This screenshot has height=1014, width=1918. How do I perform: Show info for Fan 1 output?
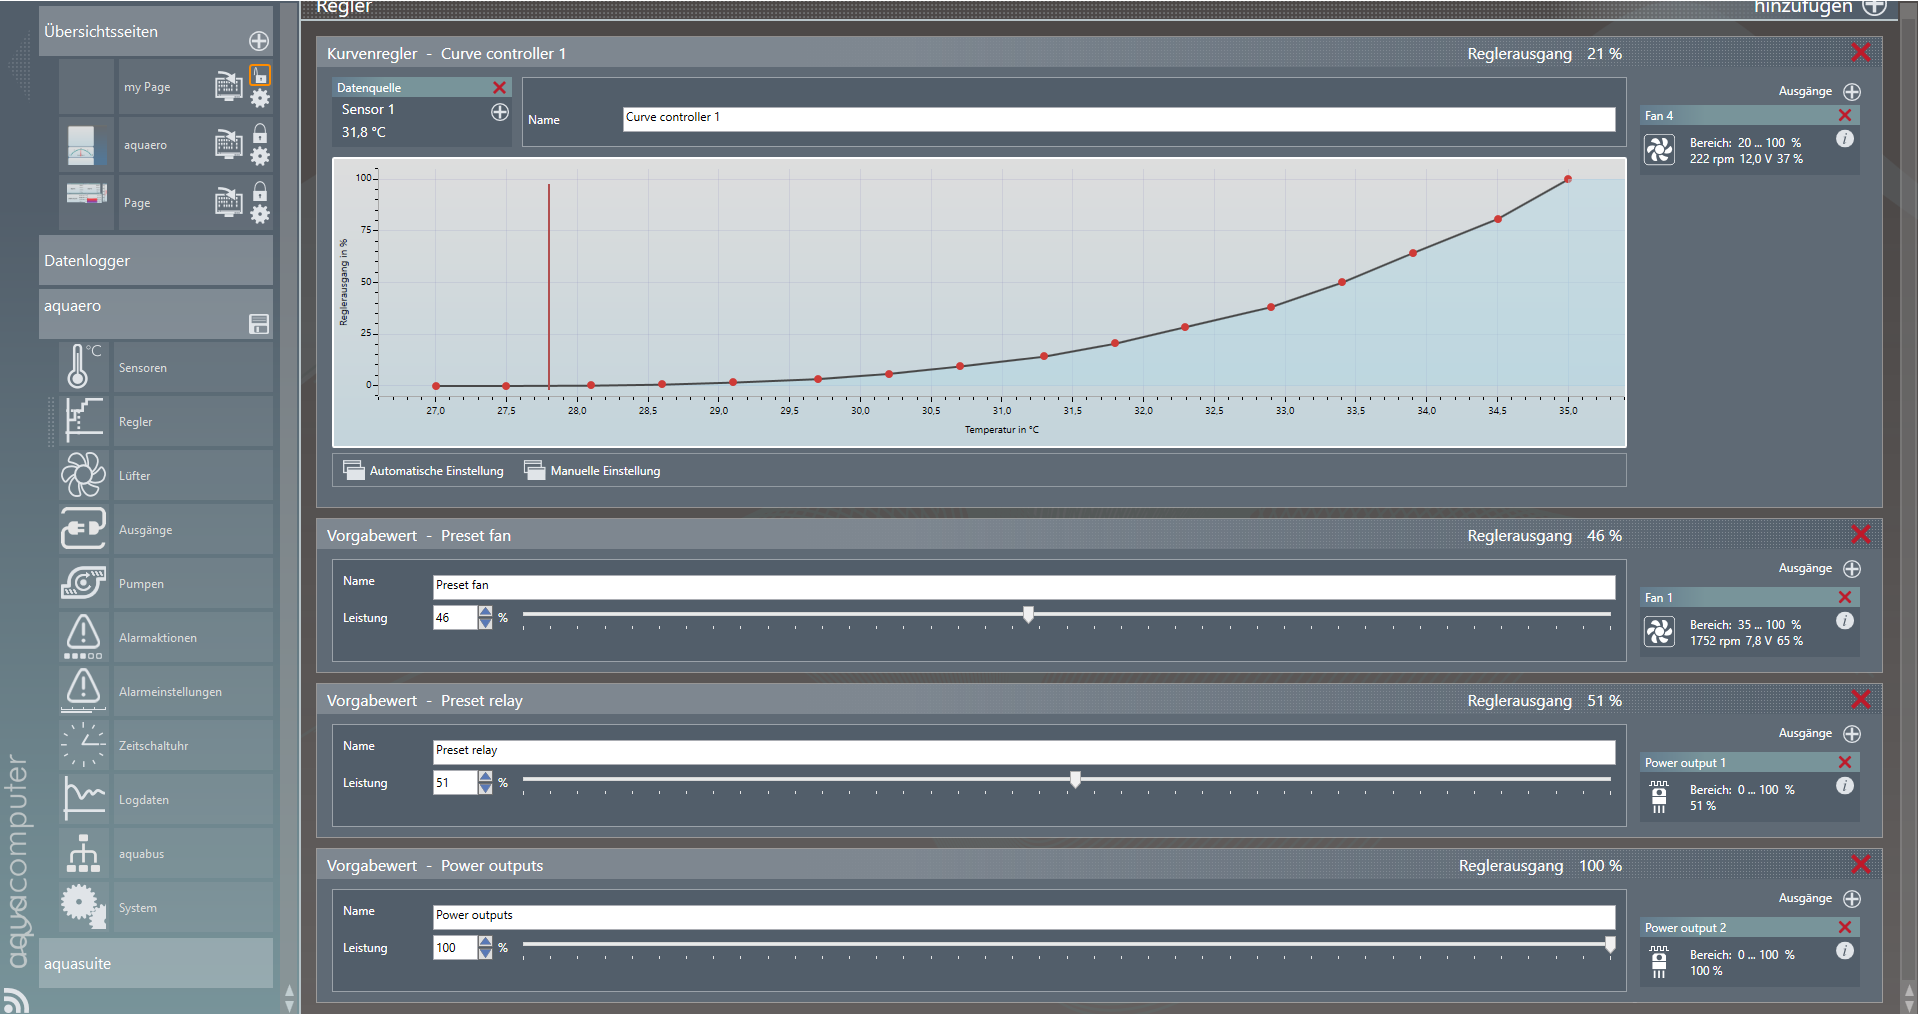click(1845, 621)
